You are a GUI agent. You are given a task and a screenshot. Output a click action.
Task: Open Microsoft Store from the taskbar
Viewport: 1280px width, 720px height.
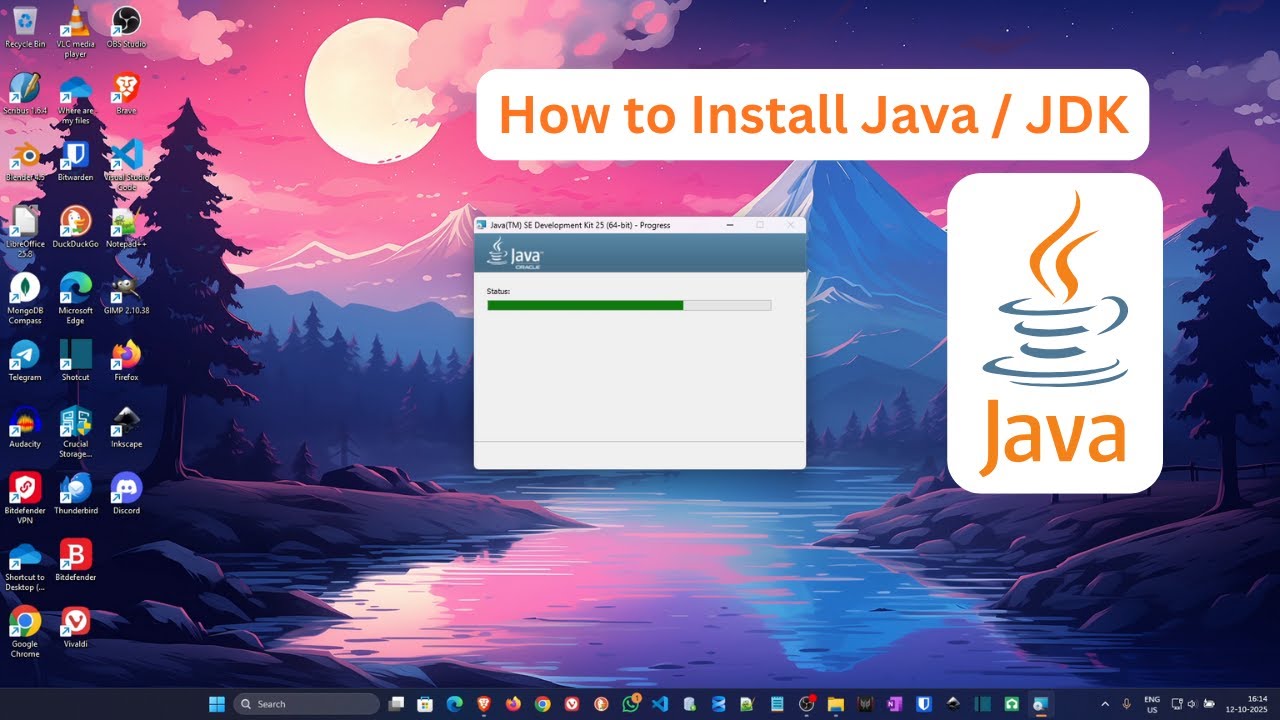(x=425, y=704)
